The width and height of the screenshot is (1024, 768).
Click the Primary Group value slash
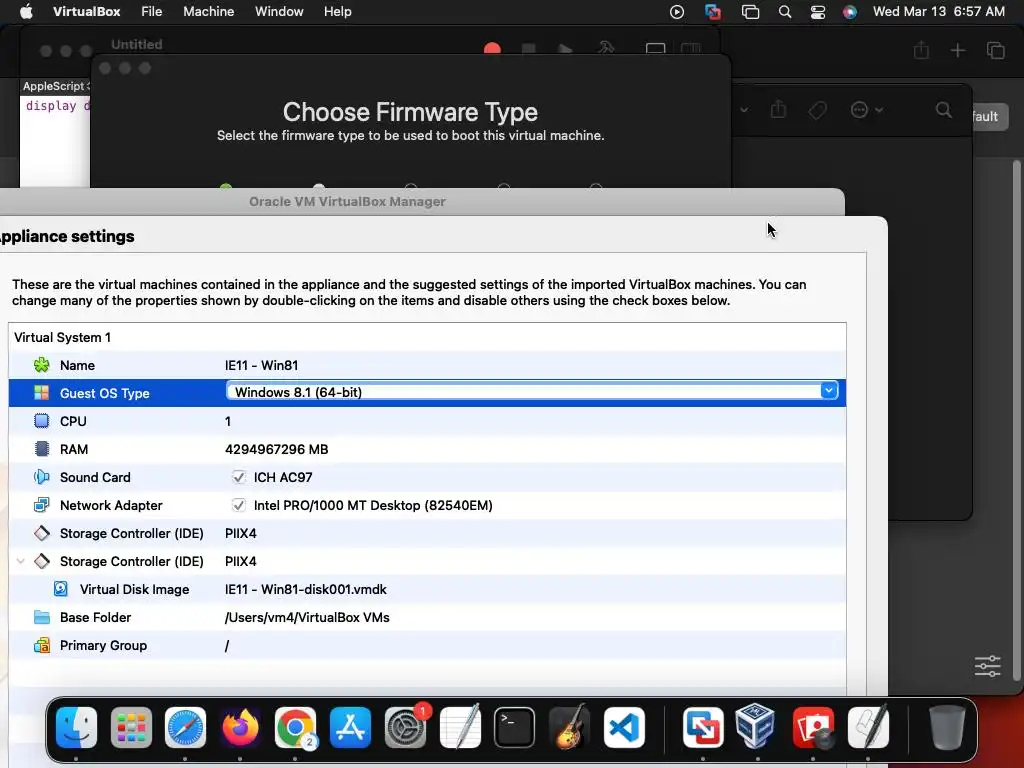pyautogui.click(x=227, y=645)
